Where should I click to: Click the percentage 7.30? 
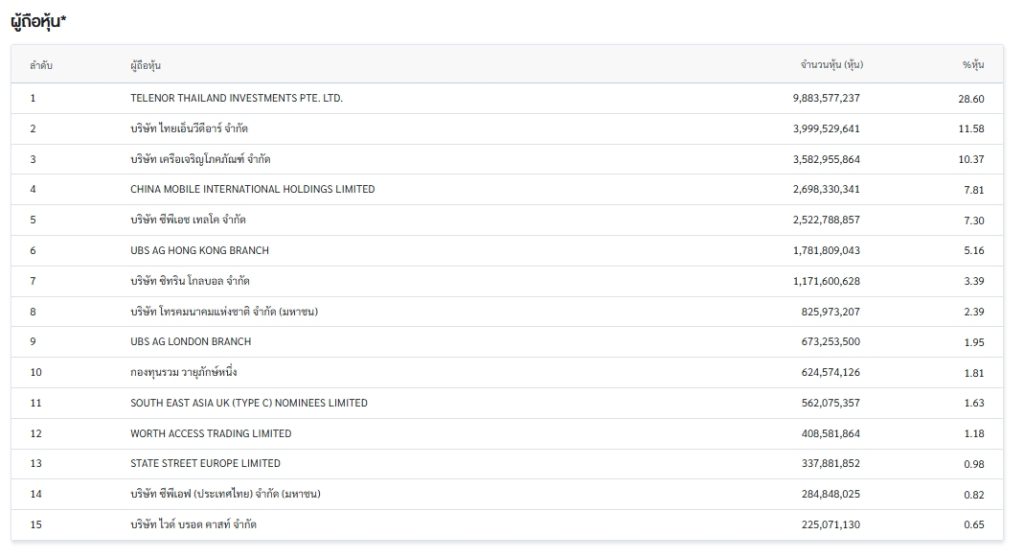[974, 220]
